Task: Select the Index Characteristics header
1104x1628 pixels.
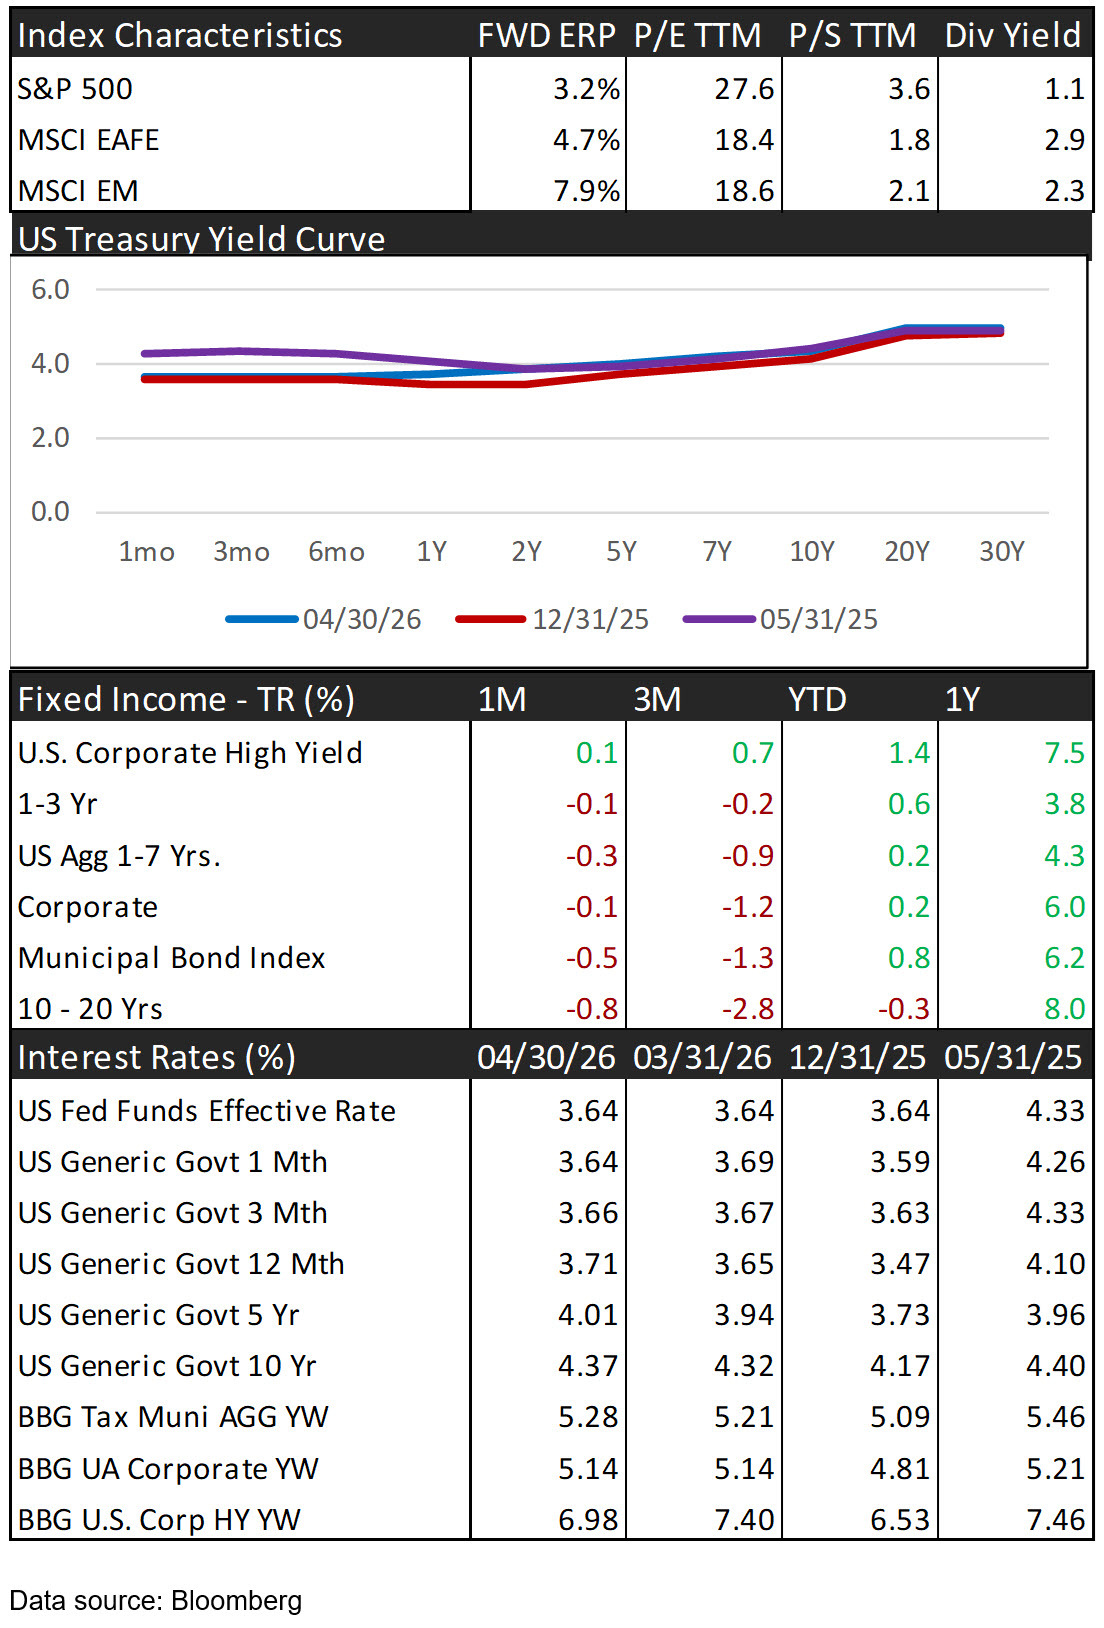Action: (x=180, y=35)
